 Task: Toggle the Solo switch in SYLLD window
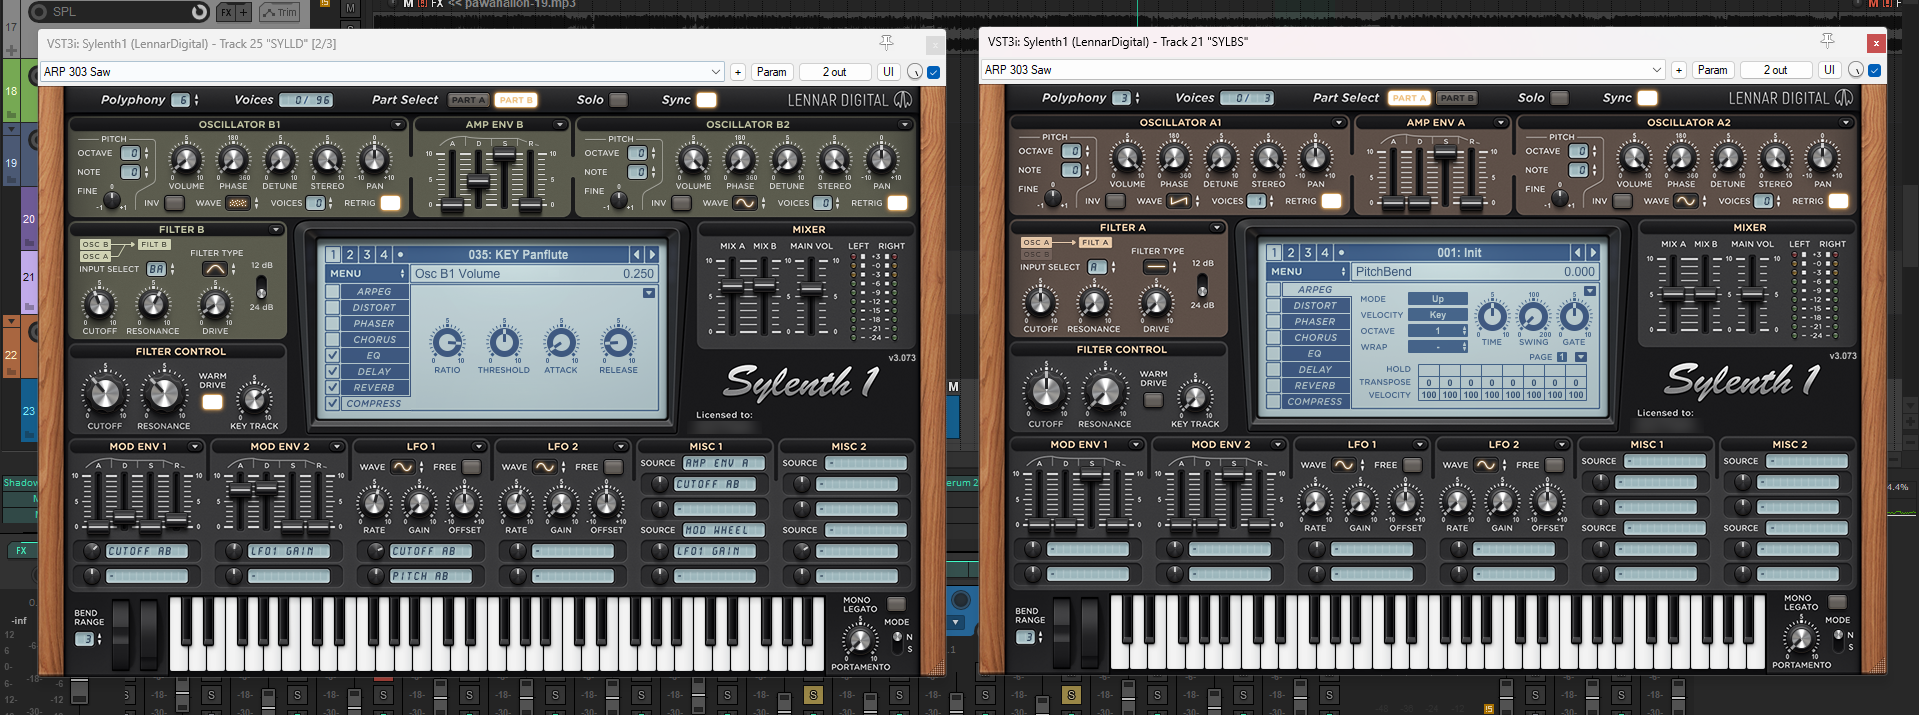click(x=619, y=100)
